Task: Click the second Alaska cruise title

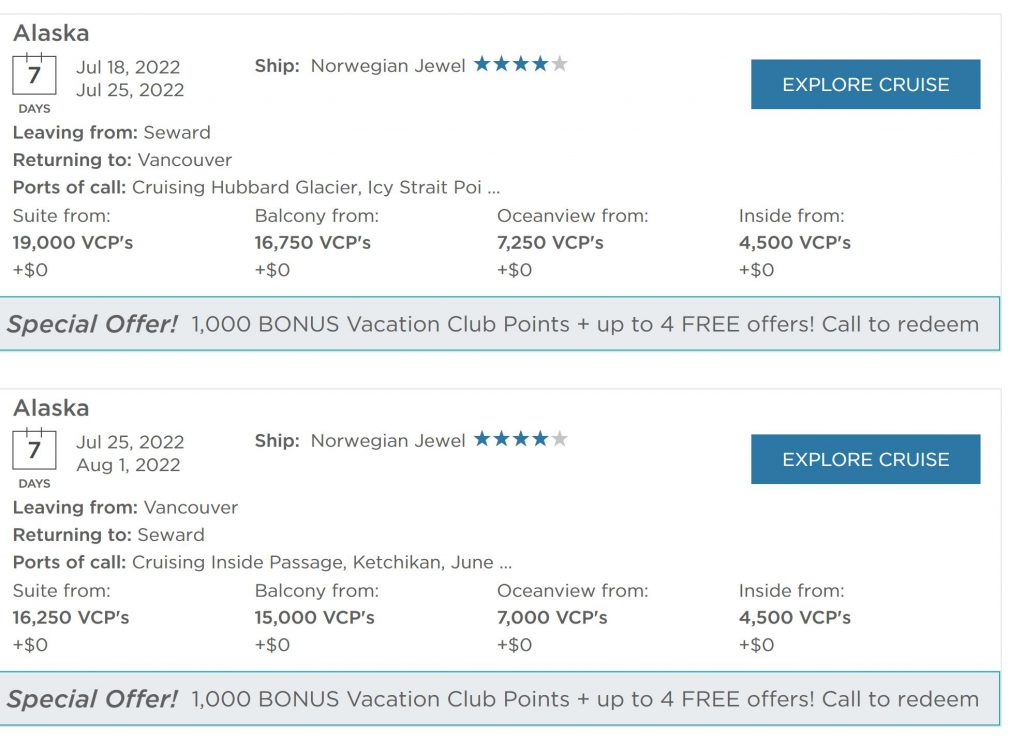Action: pos(51,407)
